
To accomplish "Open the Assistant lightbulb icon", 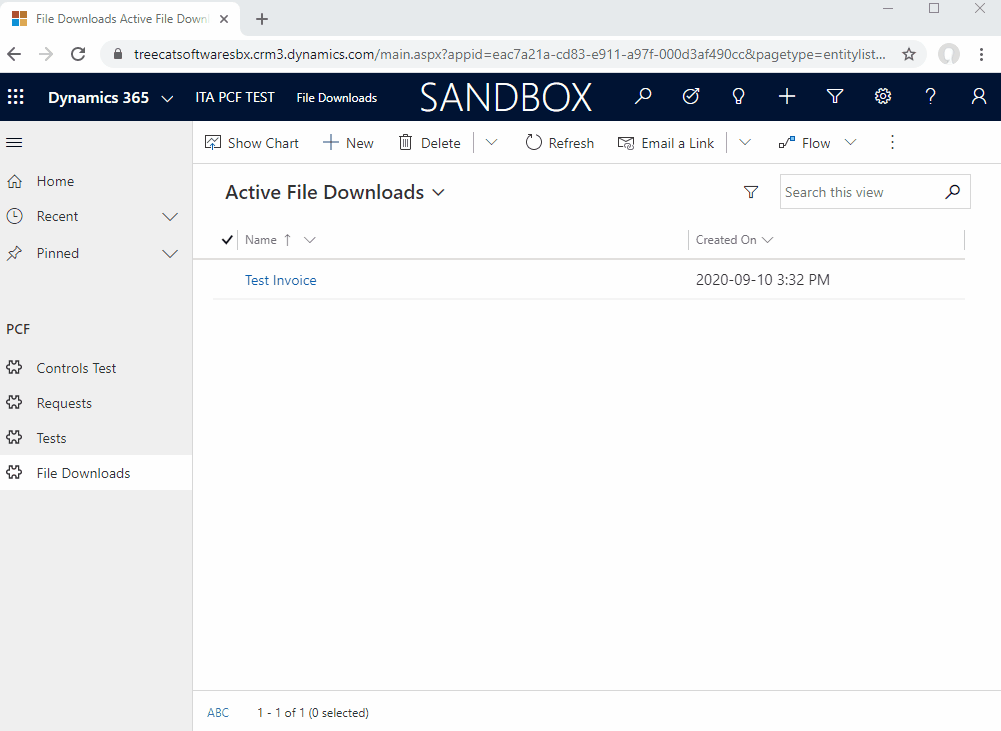I will click(739, 96).
